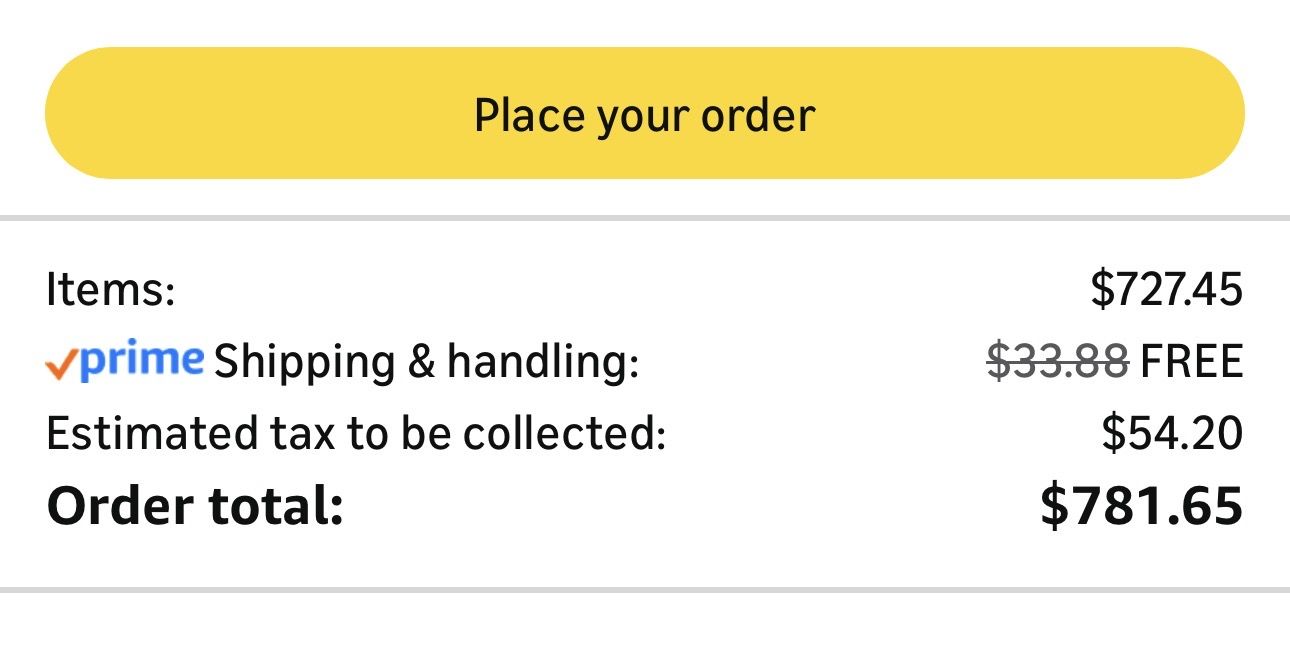Click the $54.20 tax amount
Viewport: 1290px width, 649px height.
tap(1172, 433)
